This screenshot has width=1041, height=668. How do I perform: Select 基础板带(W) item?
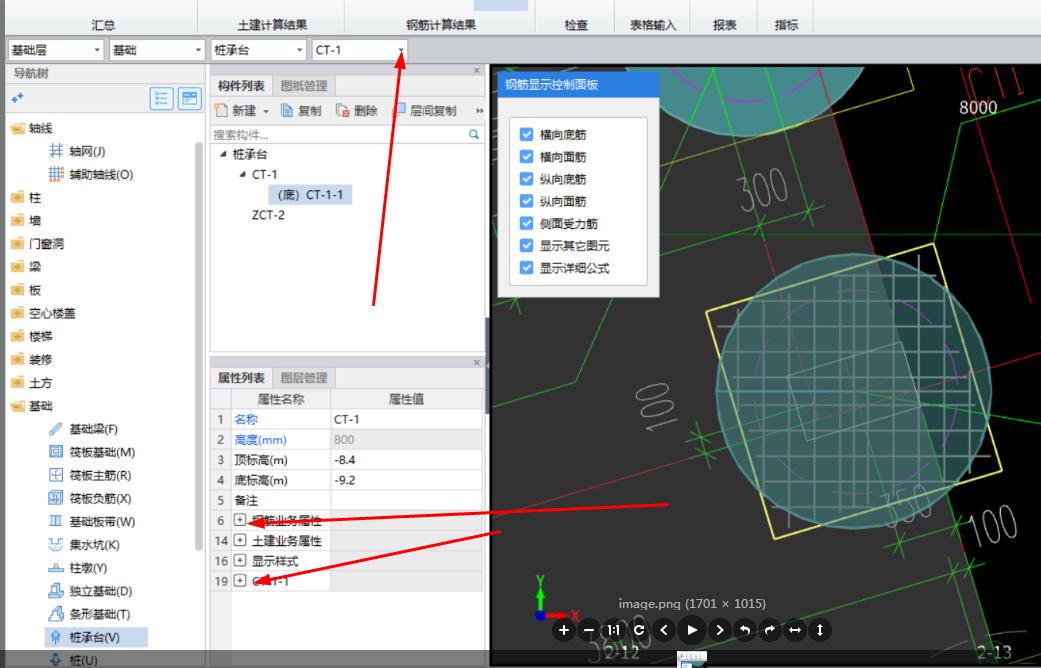pos(92,522)
